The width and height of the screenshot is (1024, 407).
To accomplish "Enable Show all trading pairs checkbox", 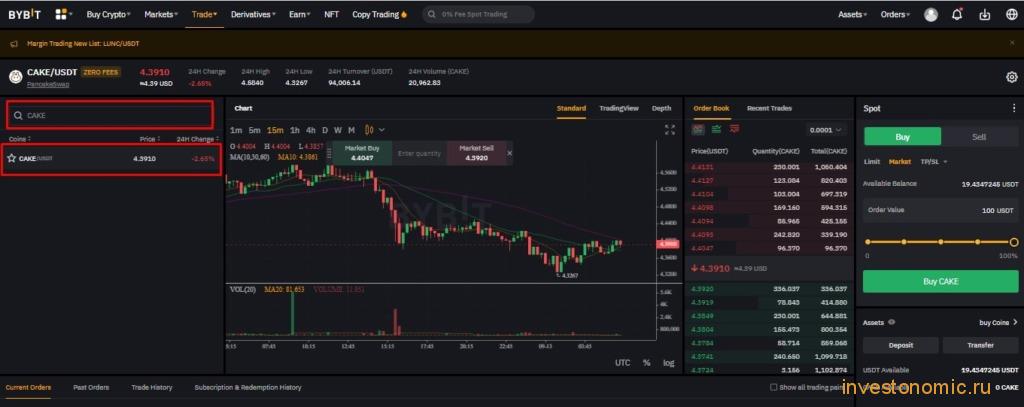I will (x=774, y=387).
